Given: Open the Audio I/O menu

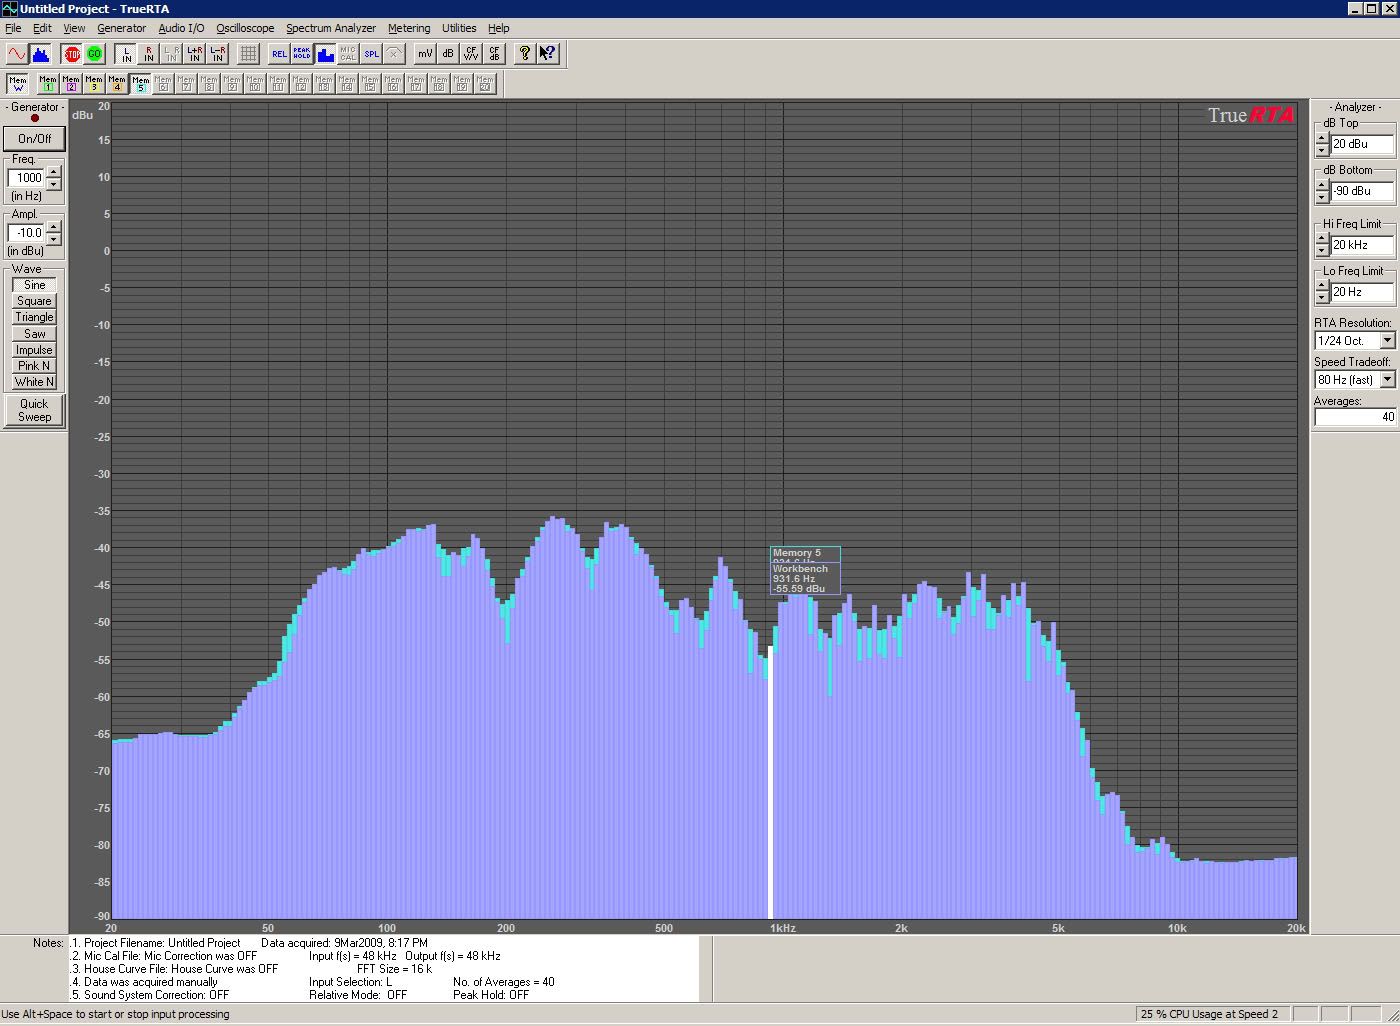Looking at the screenshot, I should tap(181, 28).
